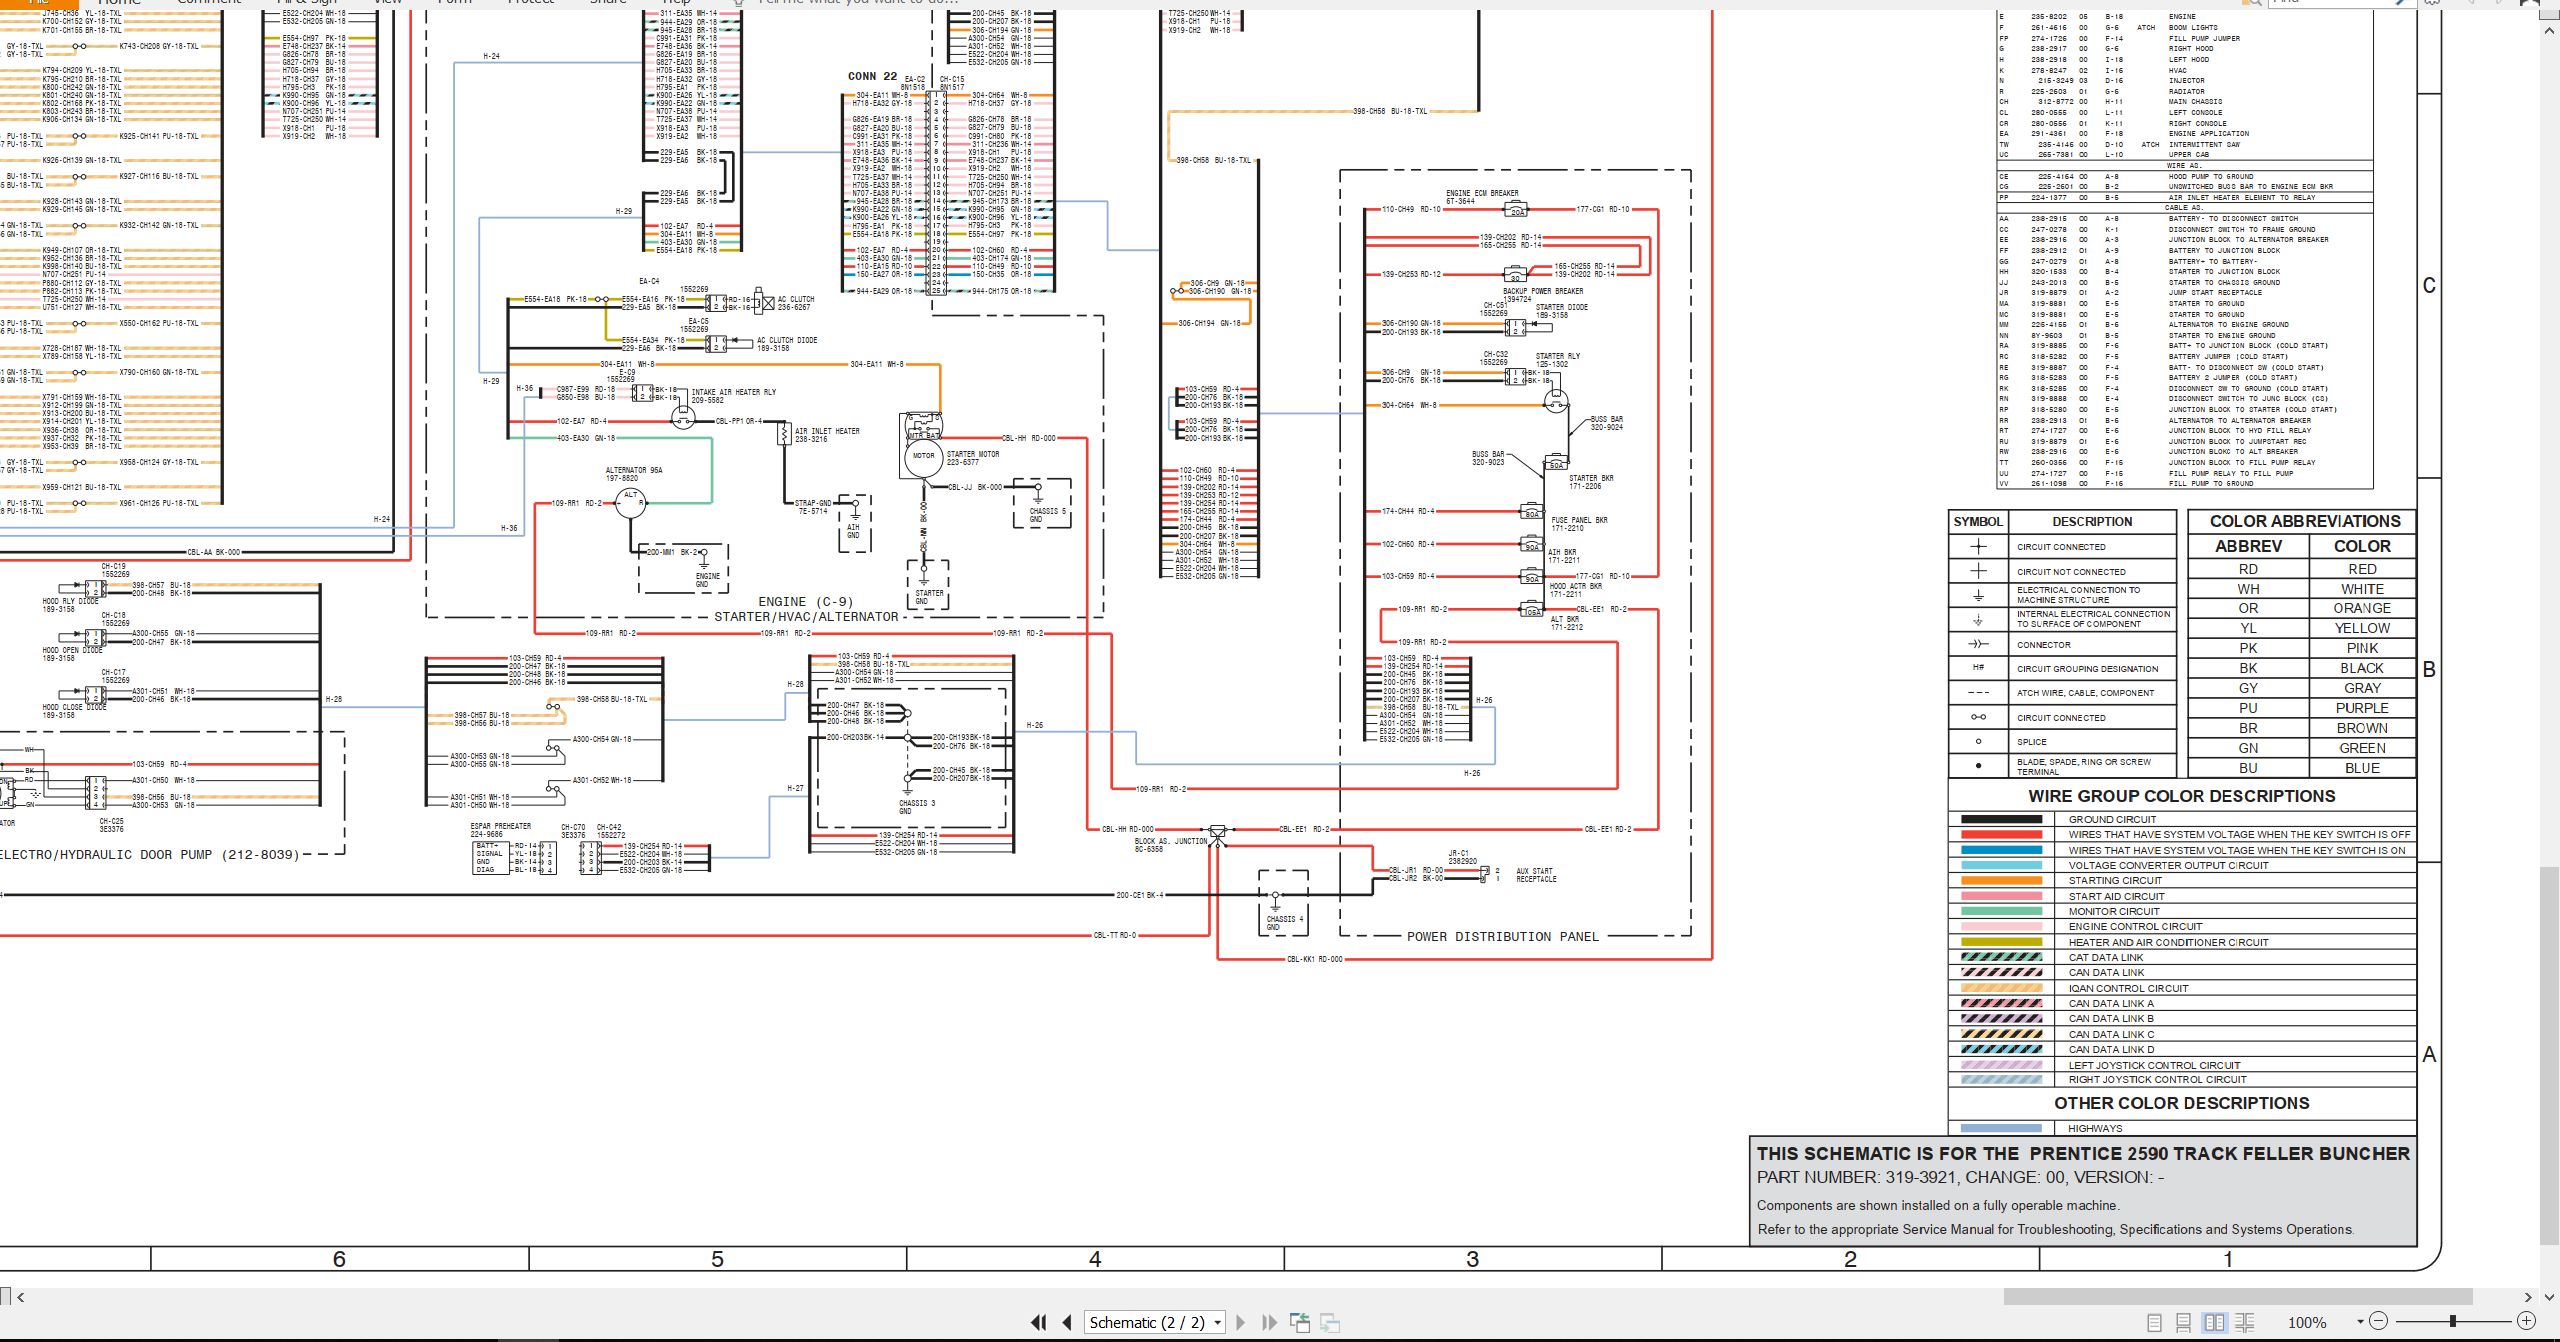
Task: Click the POWER DISTRIBUTION PANEL label
Action: (x=1502, y=937)
